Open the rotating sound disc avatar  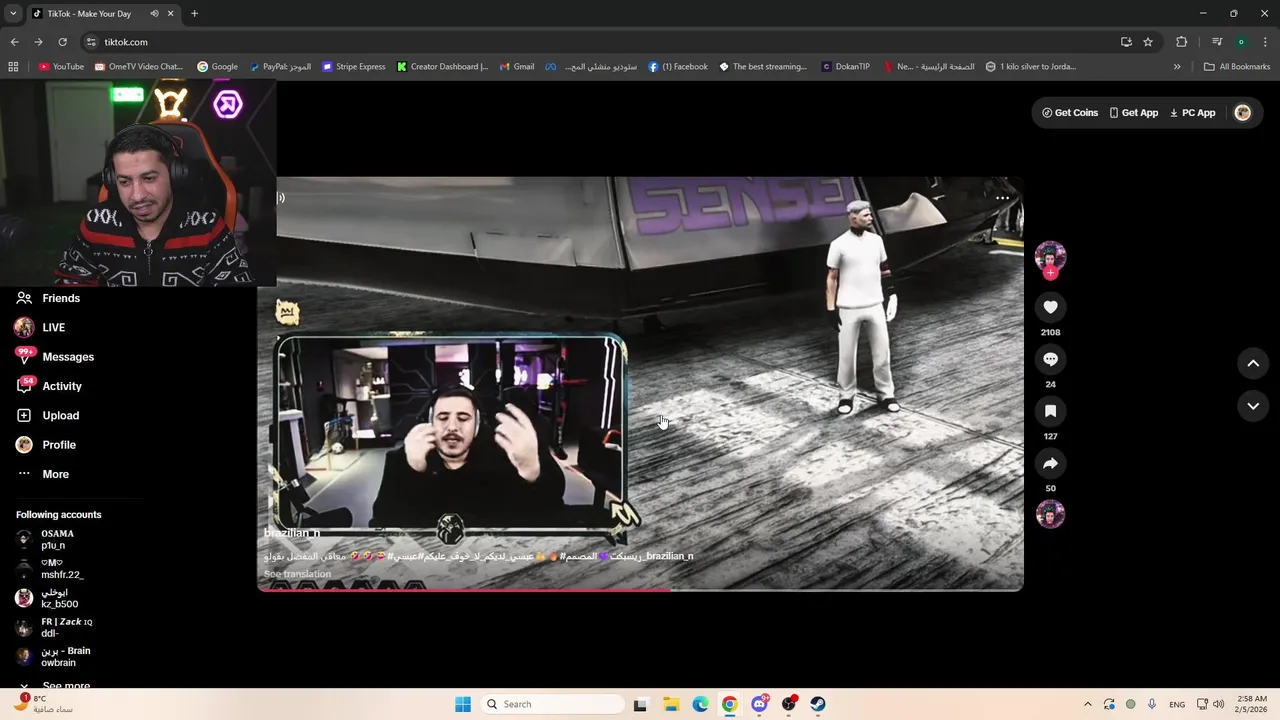point(1050,514)
